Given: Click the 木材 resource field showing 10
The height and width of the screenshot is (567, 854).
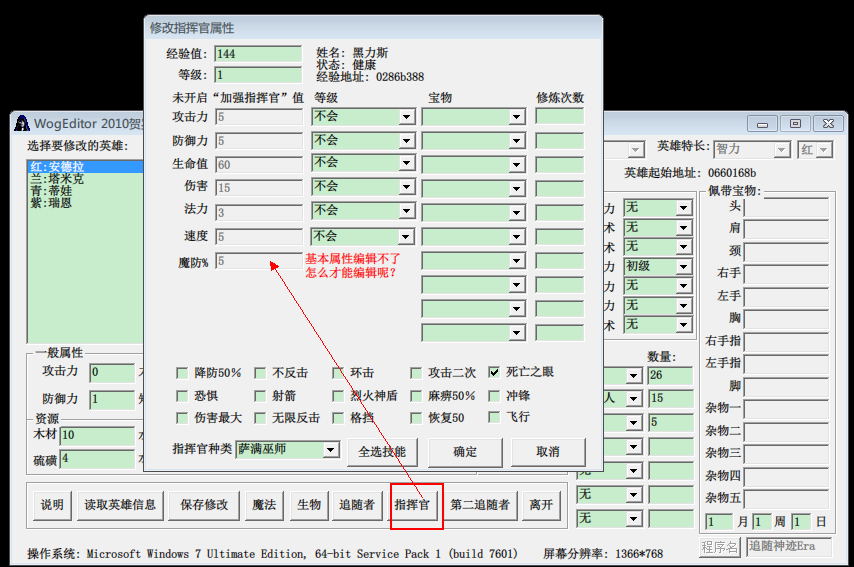Looking at the screenshot, I should (x=97, y=435).
